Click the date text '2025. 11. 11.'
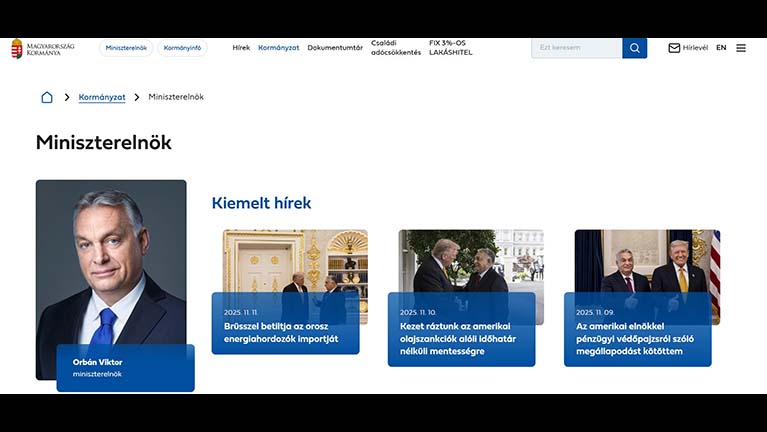Image resolution: width=767 pixels, height=432 pixels. pyautogui.click(x=241, y=312)
